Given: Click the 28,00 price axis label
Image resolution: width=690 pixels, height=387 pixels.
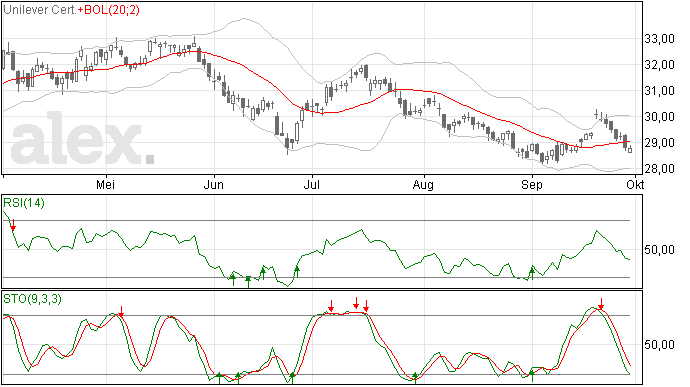Looking at the screenshot, I should point(659,169).
